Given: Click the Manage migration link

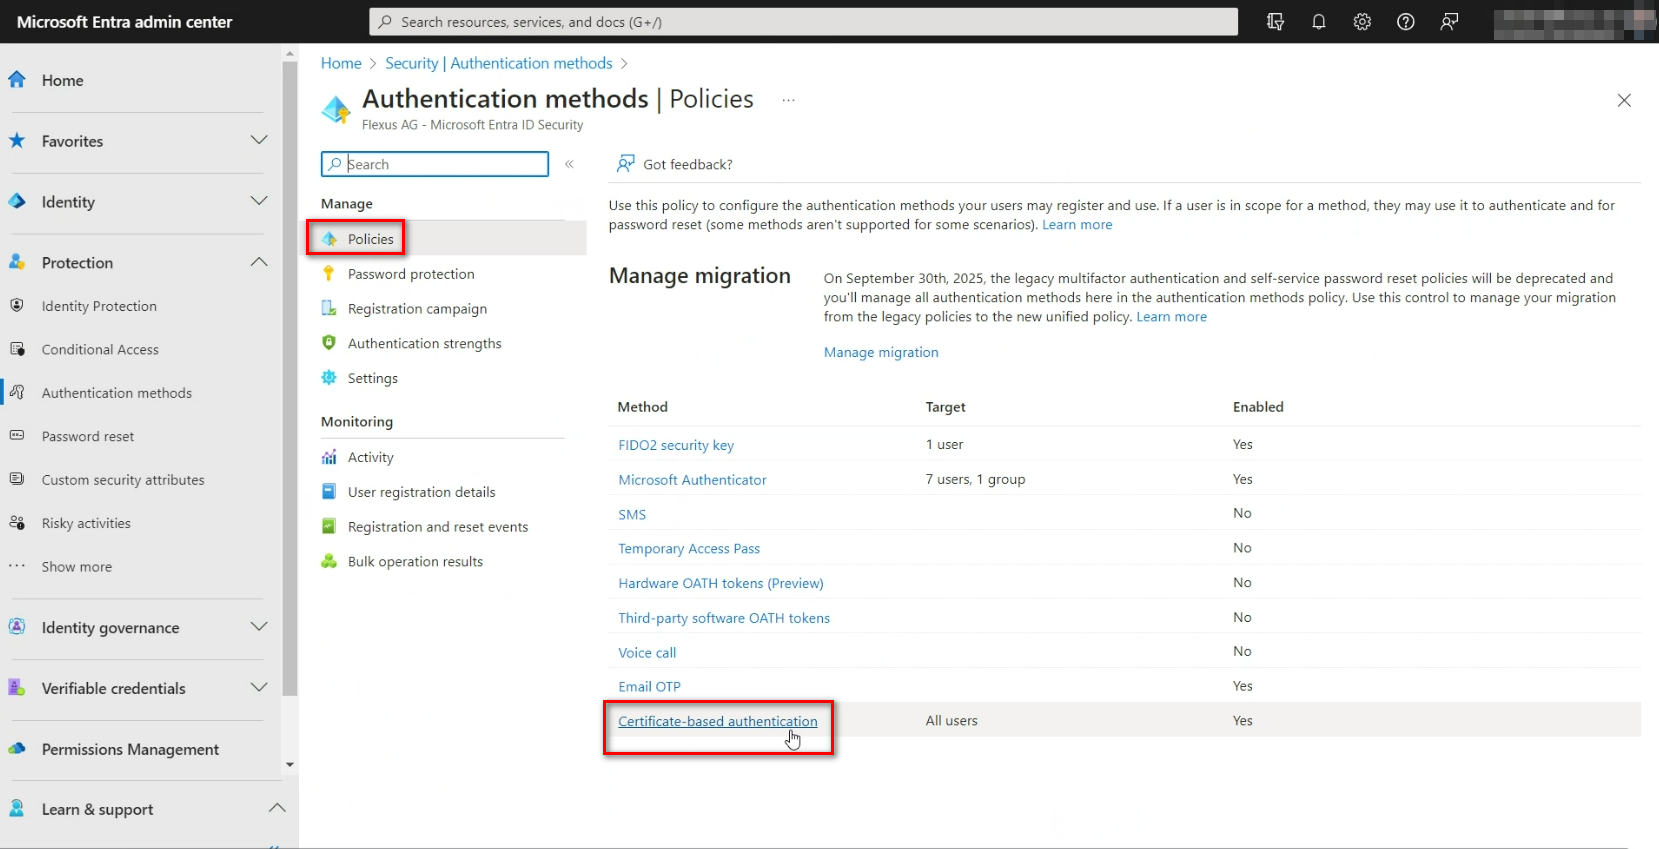Looking at the screenshot, I should coord(881,352).
